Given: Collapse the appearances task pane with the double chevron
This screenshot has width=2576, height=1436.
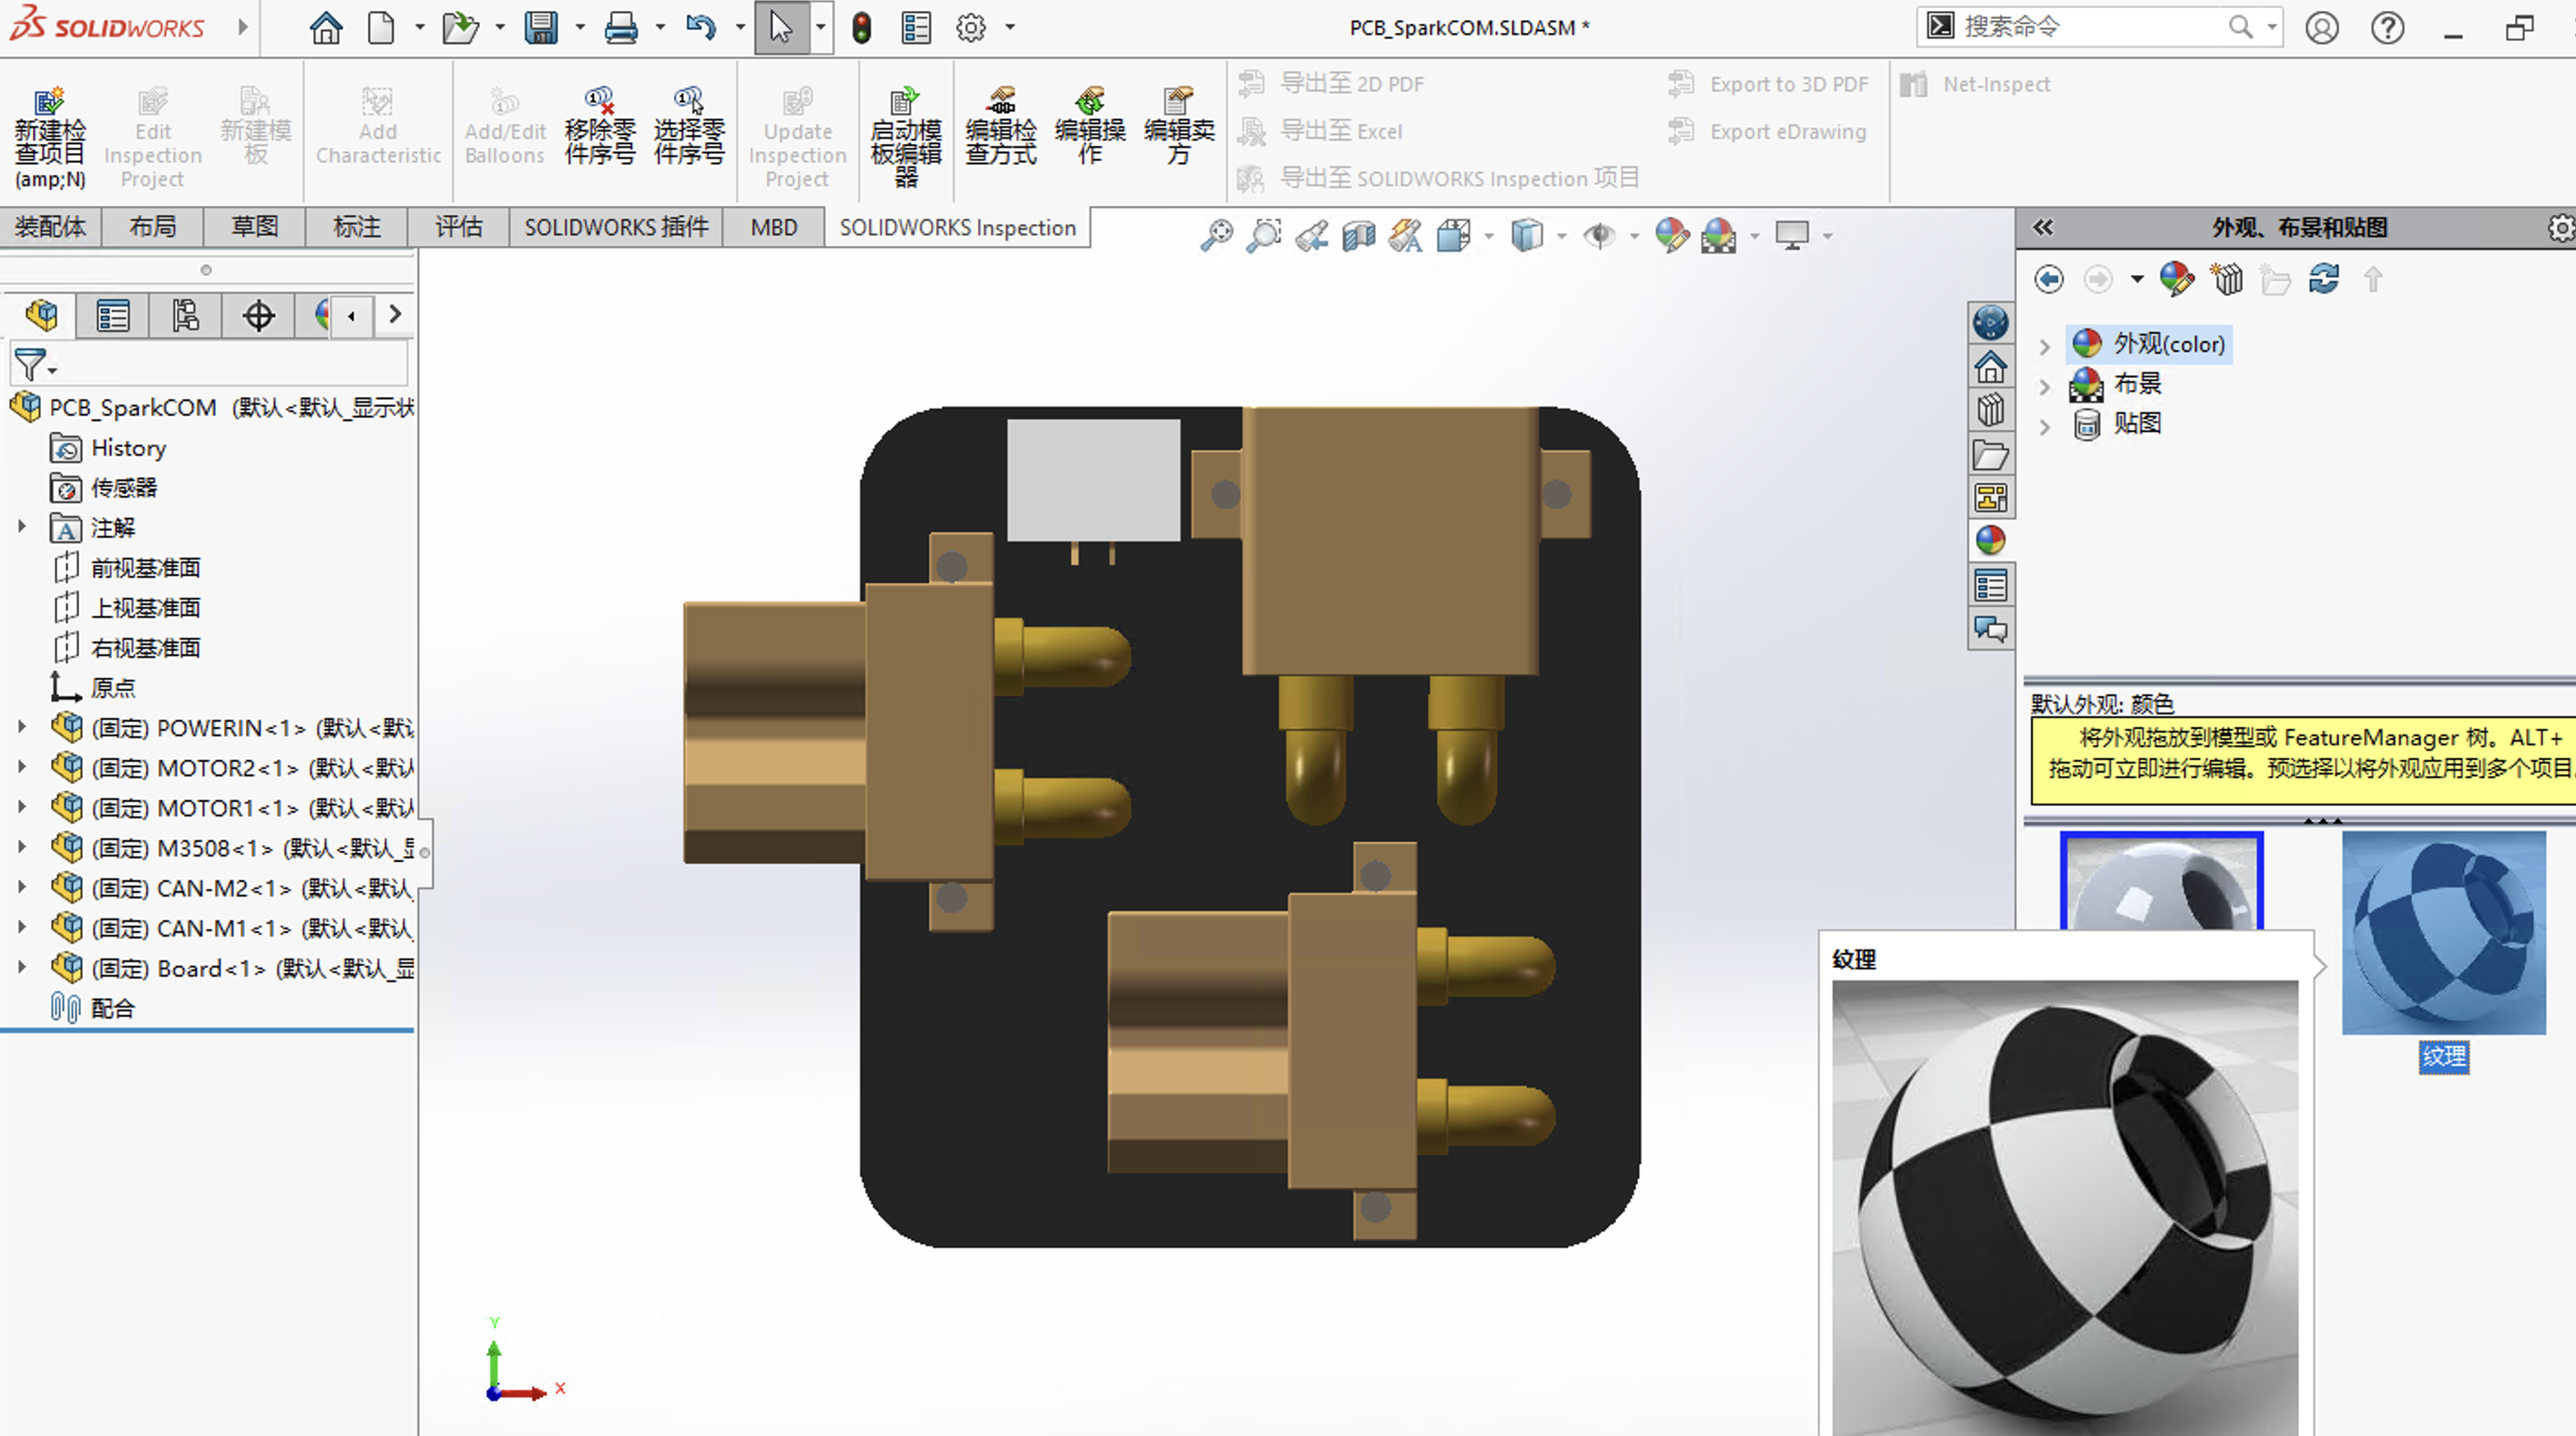Looking at the screenshot, I should tap(2043, 228).
